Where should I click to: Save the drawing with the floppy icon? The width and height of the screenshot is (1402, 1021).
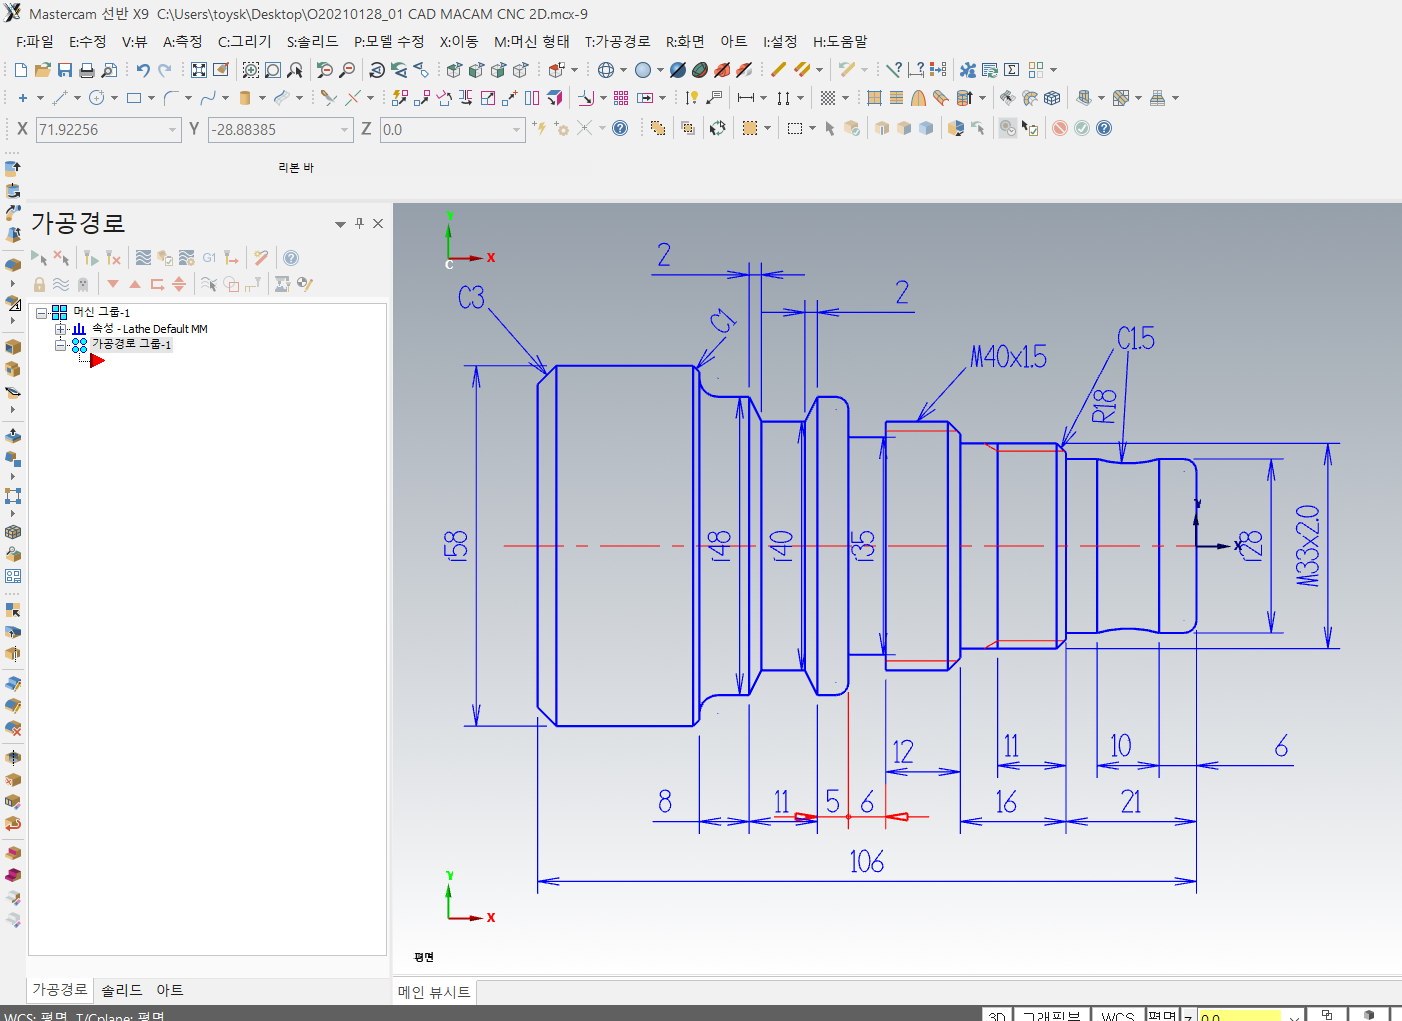pos(65,70)
